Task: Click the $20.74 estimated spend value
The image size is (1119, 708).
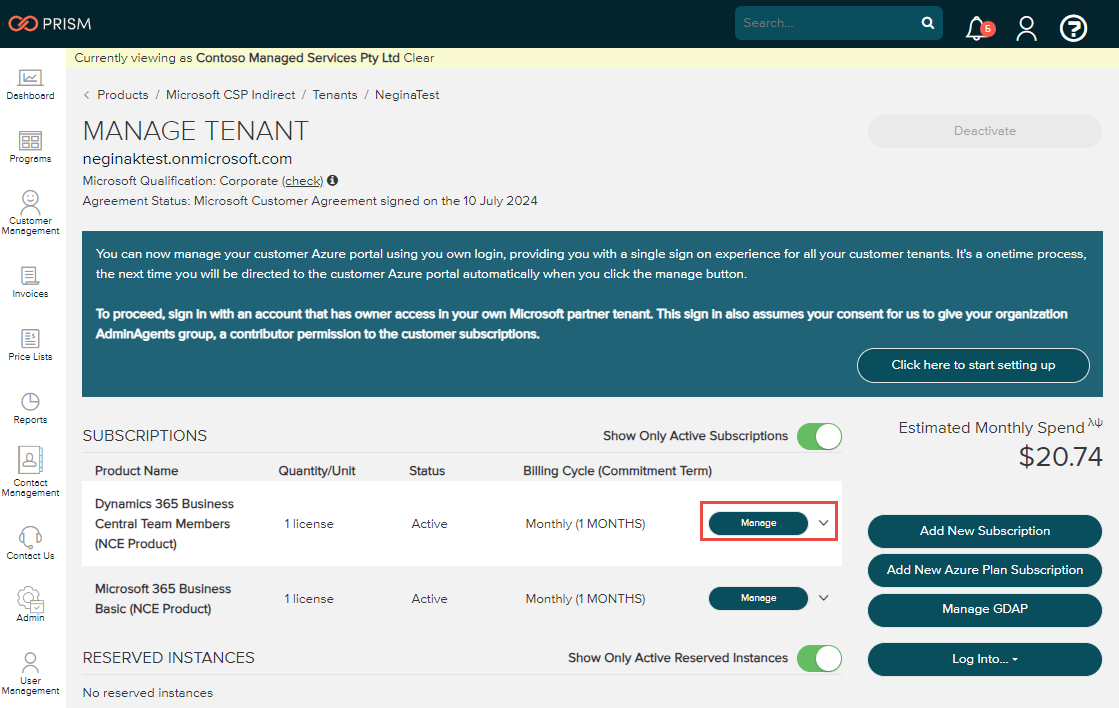Action: 1060,457
